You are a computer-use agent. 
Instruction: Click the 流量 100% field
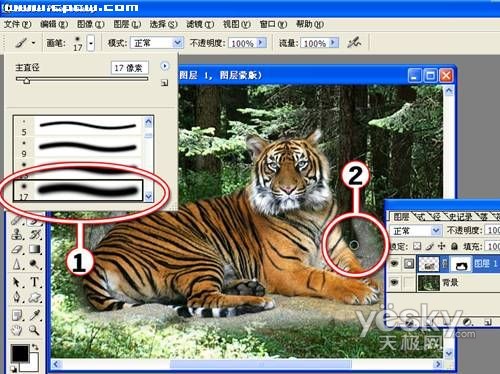click(x=315, y=43)
